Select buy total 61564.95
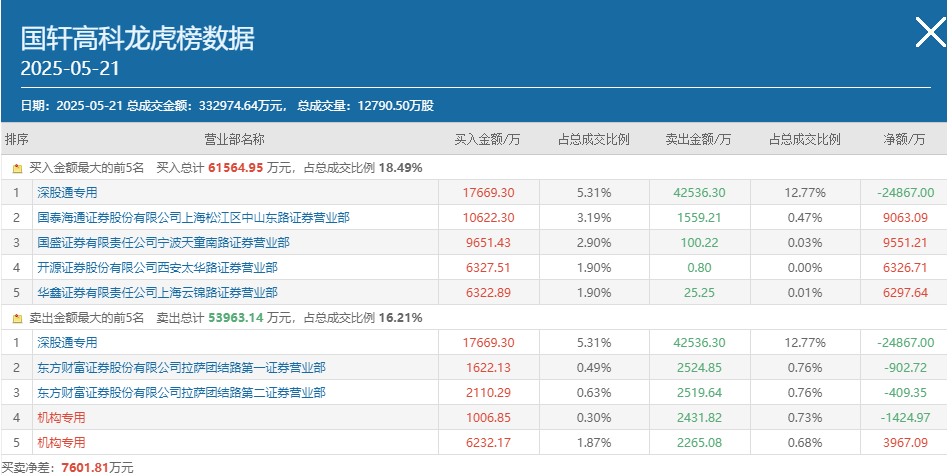Screen dimensions: 947x475 (x=236, y=168)
